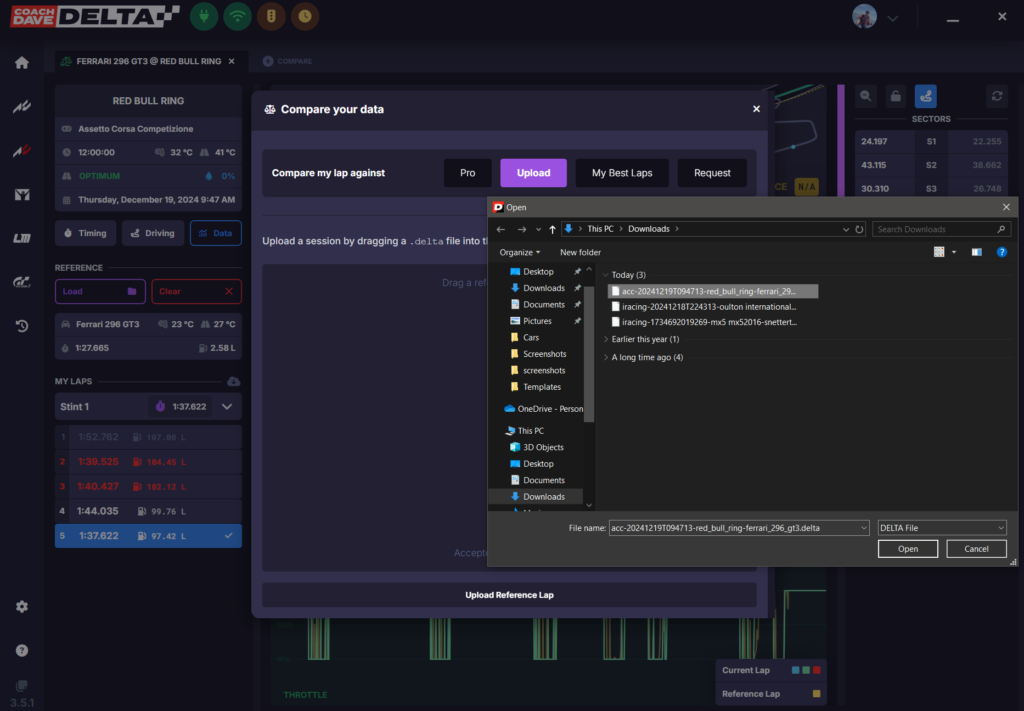Click the yellow Reference Lap color swatch
Viewport: 1024px width, 711px height.
tap(816, 694)
